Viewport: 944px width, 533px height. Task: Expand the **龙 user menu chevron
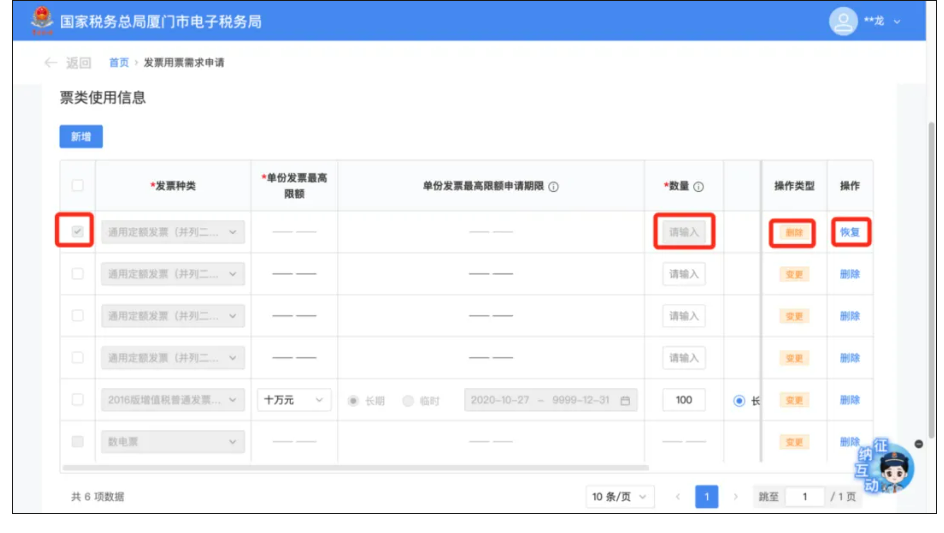click(x=897, y=22)
